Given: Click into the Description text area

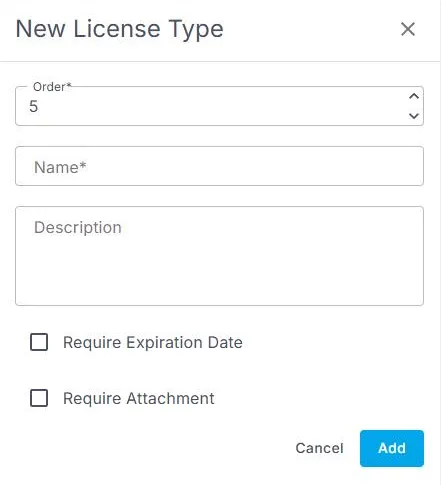Looking at the screenshot, I should 219,256.
